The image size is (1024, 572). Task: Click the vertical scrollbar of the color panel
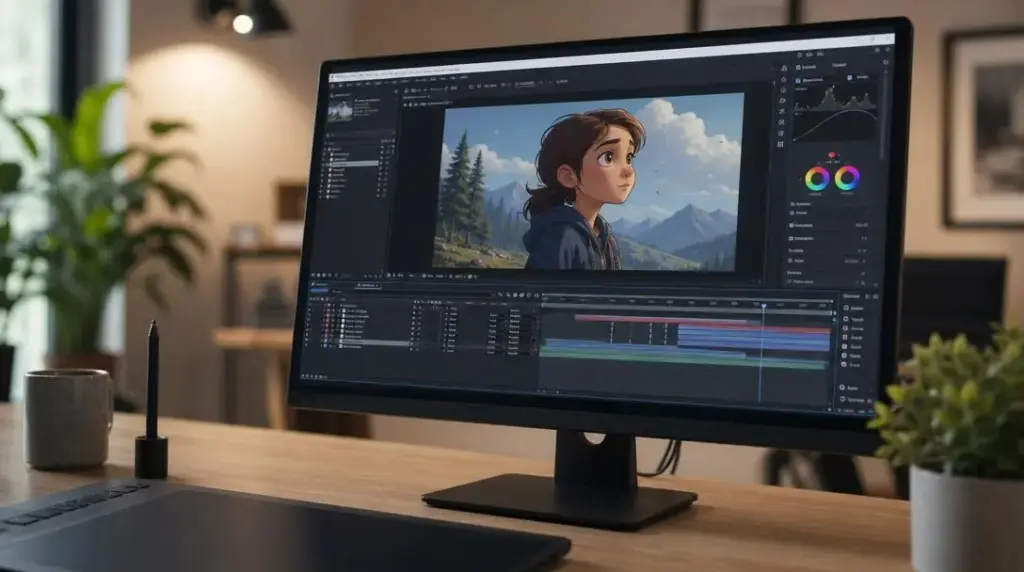pos(884,111)
